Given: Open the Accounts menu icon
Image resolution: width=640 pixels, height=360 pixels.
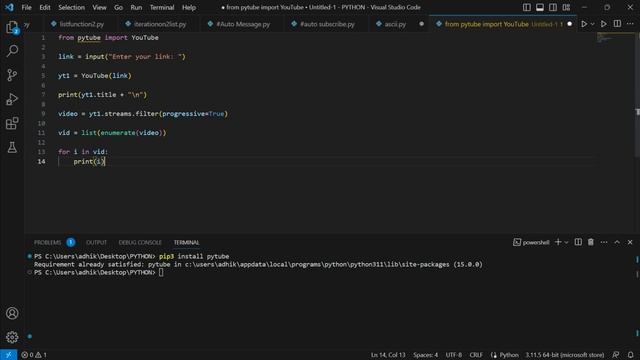Looking at the screenshot, I should [12, 313].
